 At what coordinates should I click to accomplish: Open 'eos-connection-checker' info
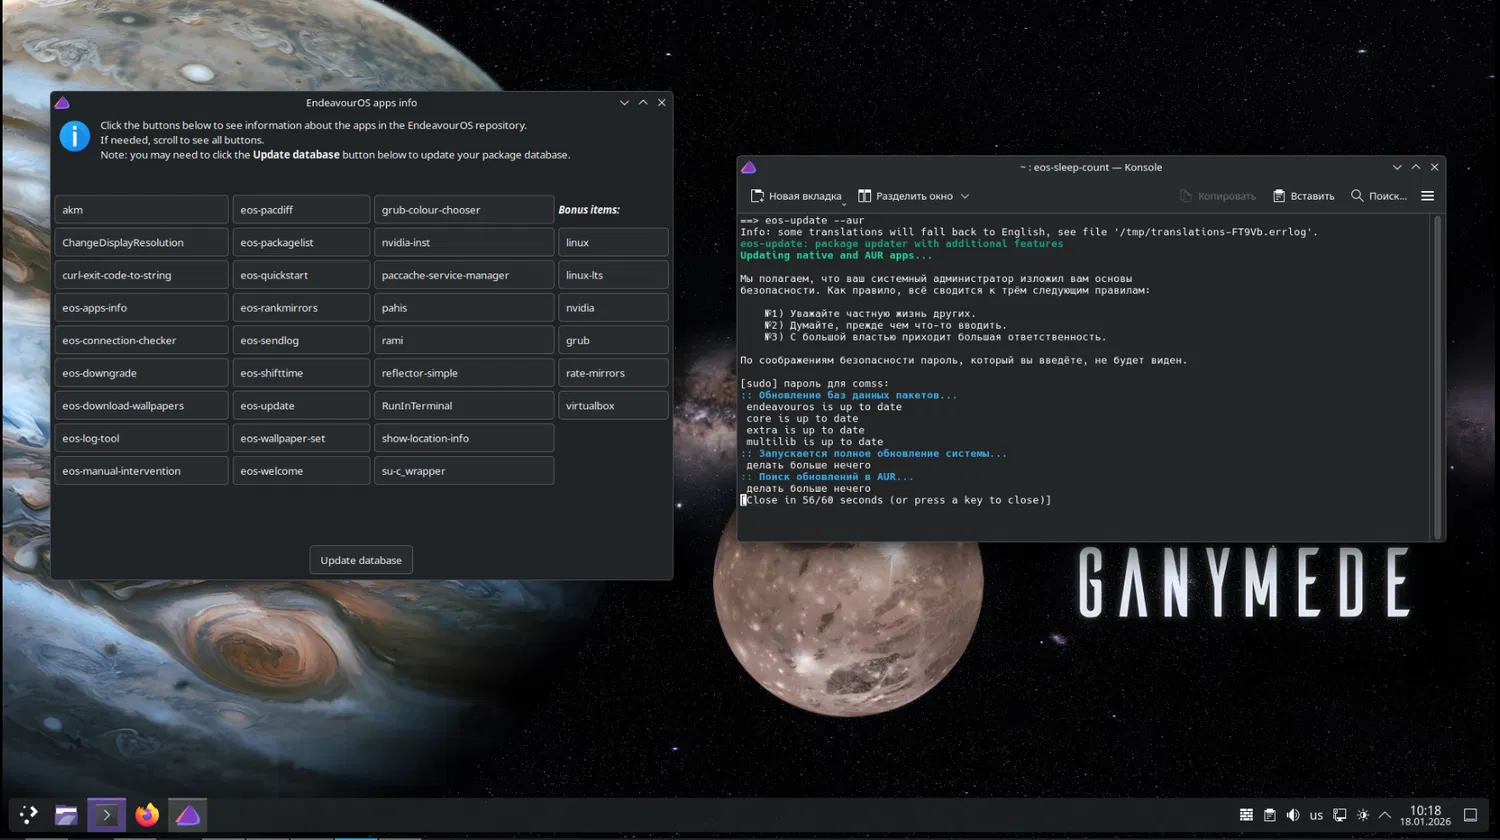pos(142,340)
